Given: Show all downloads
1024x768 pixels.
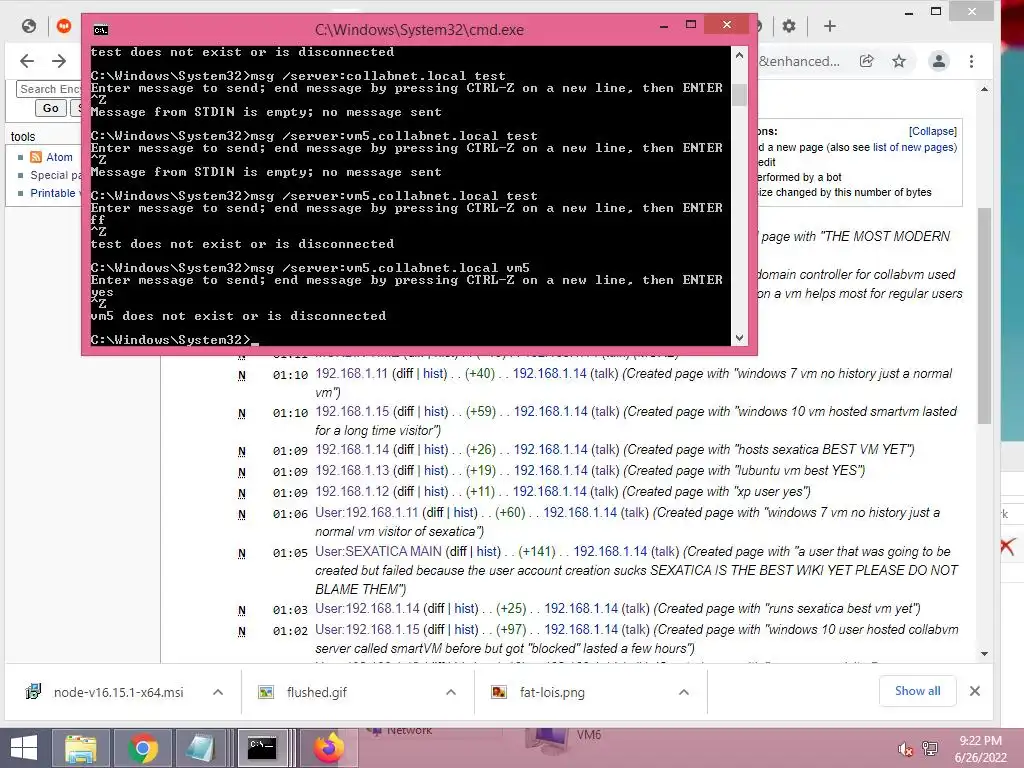Looking at the screenshot, I should point(918,691).
